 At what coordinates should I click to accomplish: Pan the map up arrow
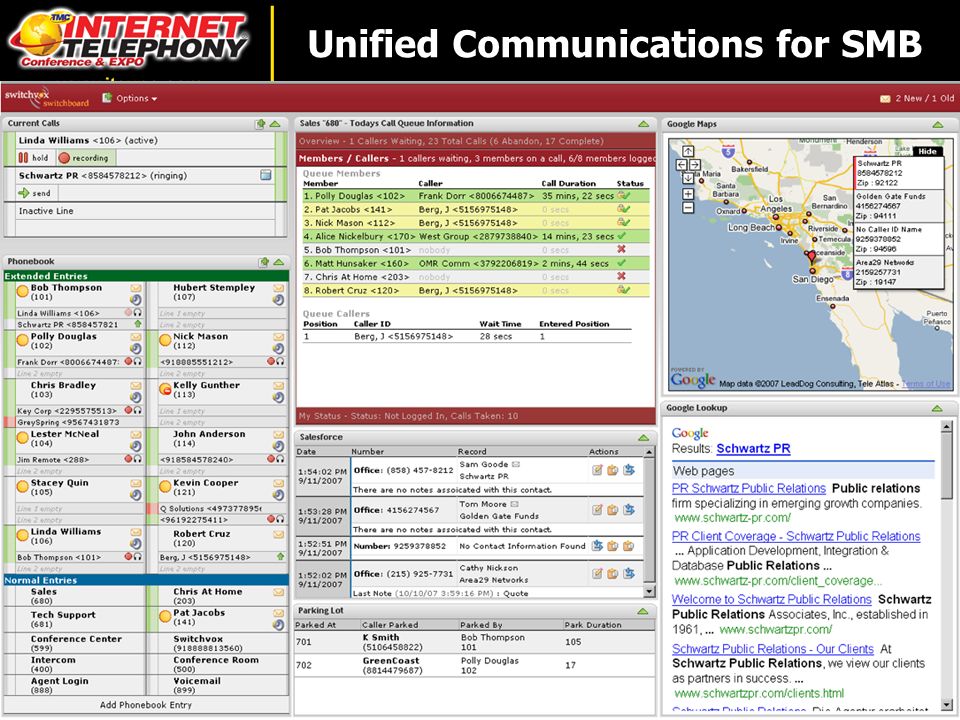pyautogui.click(x=688, y=151)
